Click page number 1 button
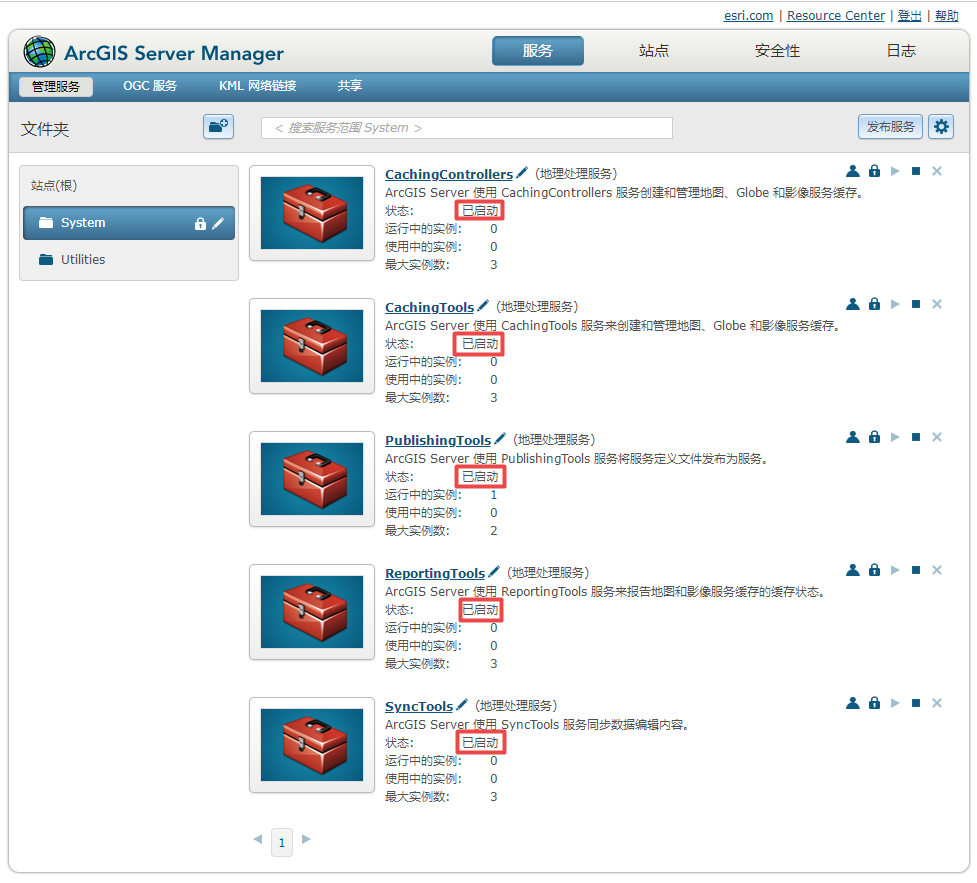The height and width of the screenshot is (883, 977). (x=282, y=842)
